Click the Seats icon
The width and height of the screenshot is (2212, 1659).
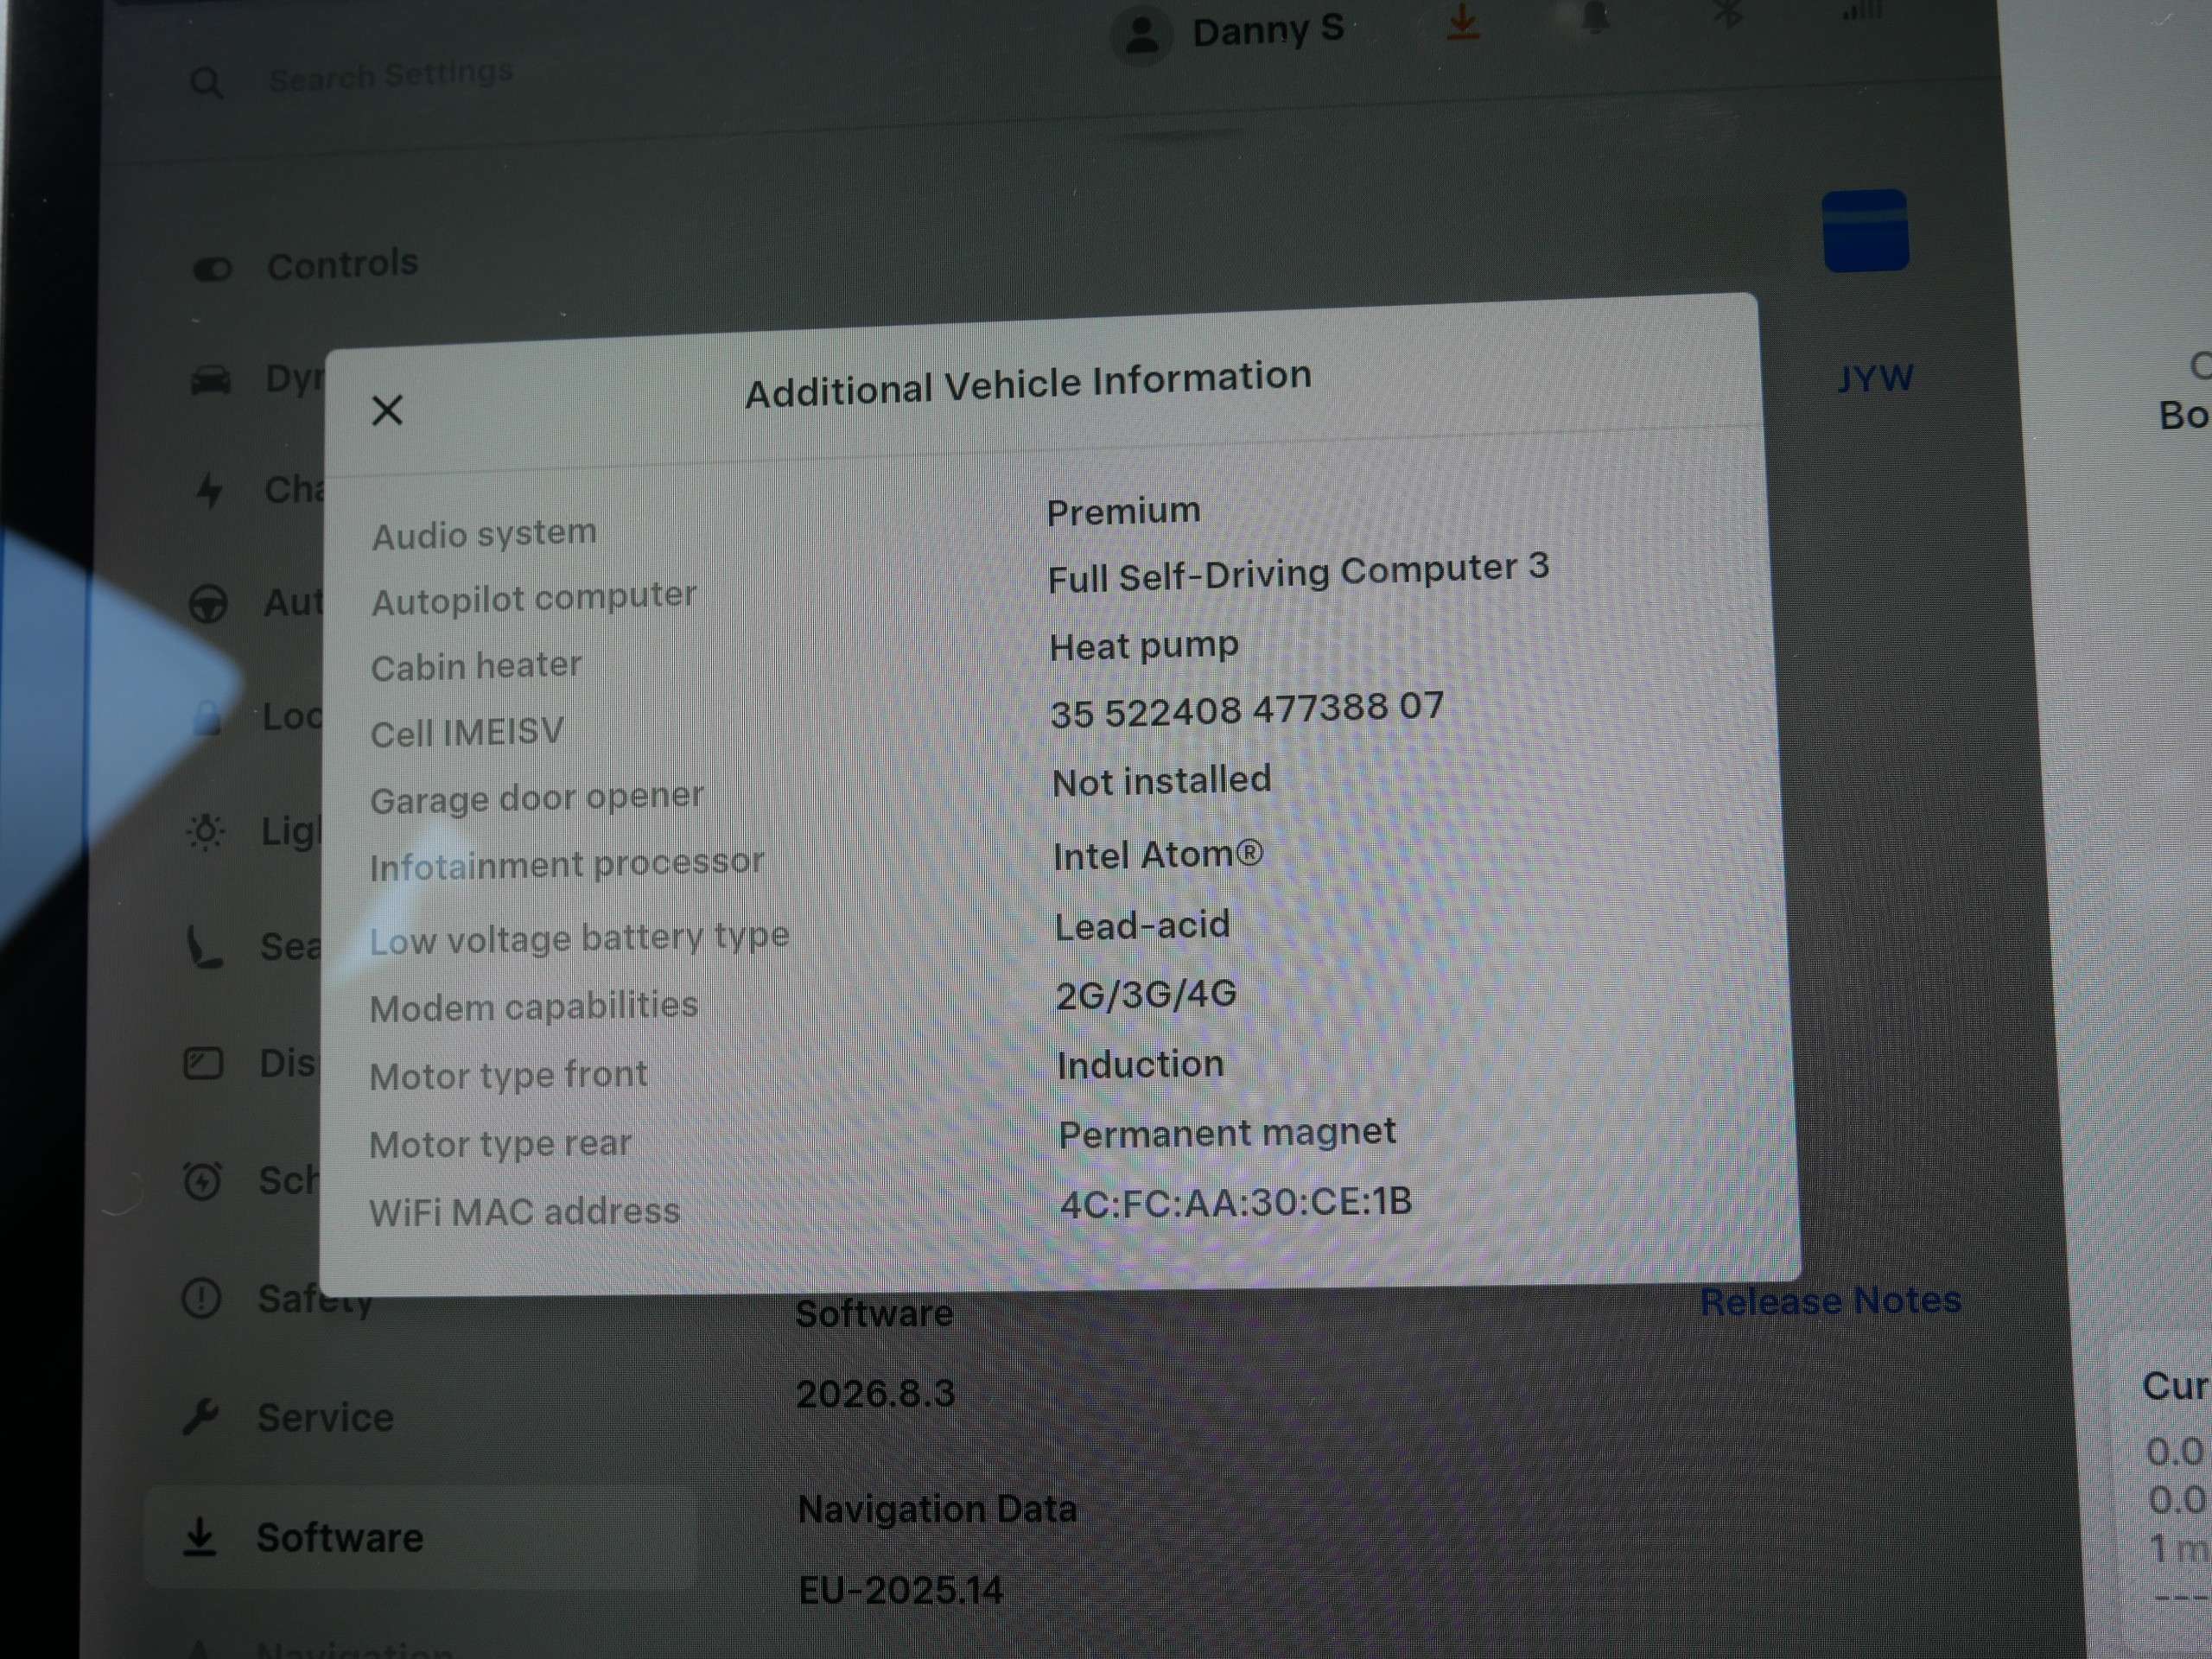coord(204,947)
